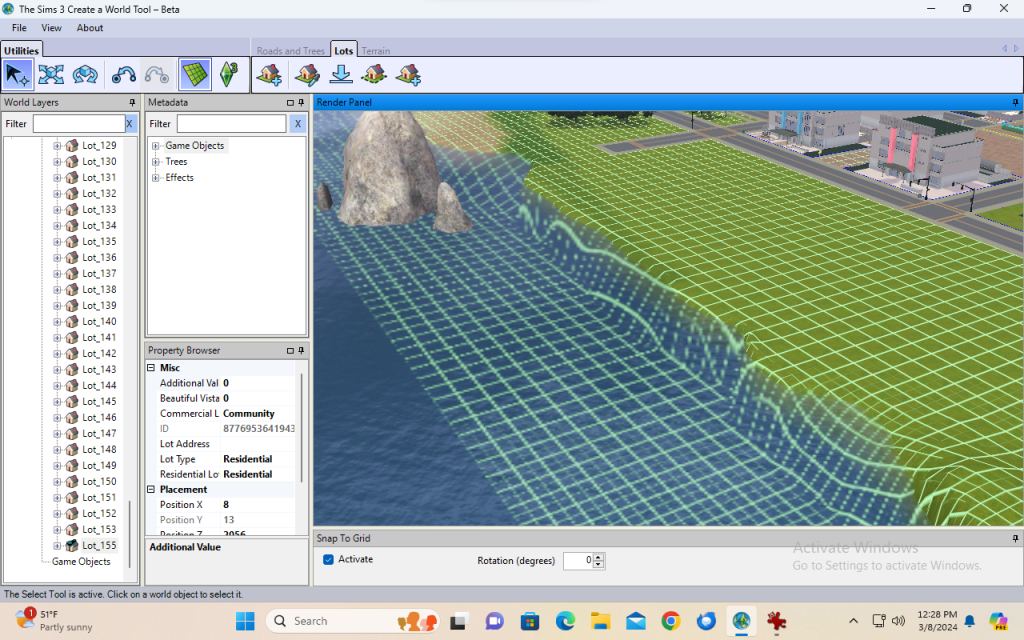Collapse the Misc property section
This screenshot has height=640, width=1024.
click(x=152, y=368)
